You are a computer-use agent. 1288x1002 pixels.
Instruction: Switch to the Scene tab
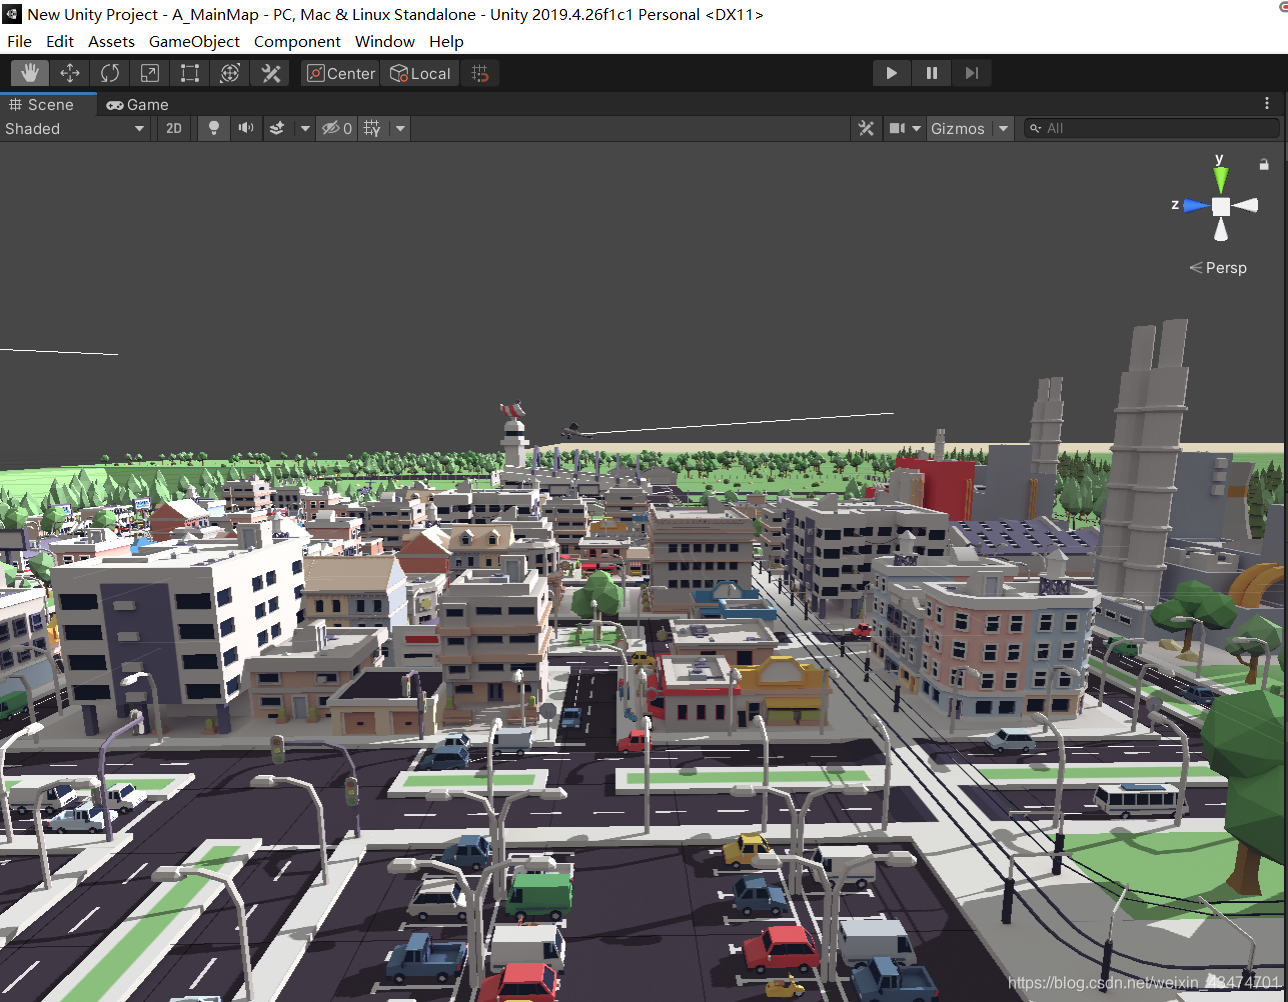point(48,104)
